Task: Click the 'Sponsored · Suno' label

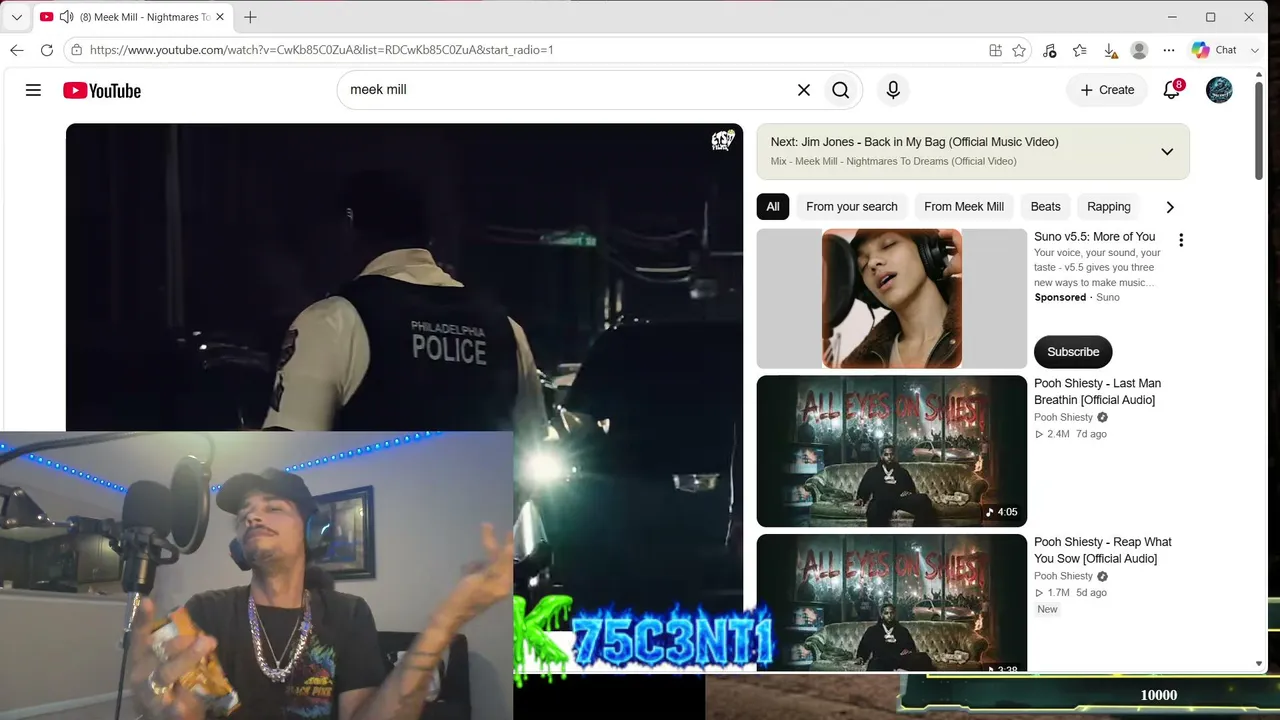Action: 1077,297
